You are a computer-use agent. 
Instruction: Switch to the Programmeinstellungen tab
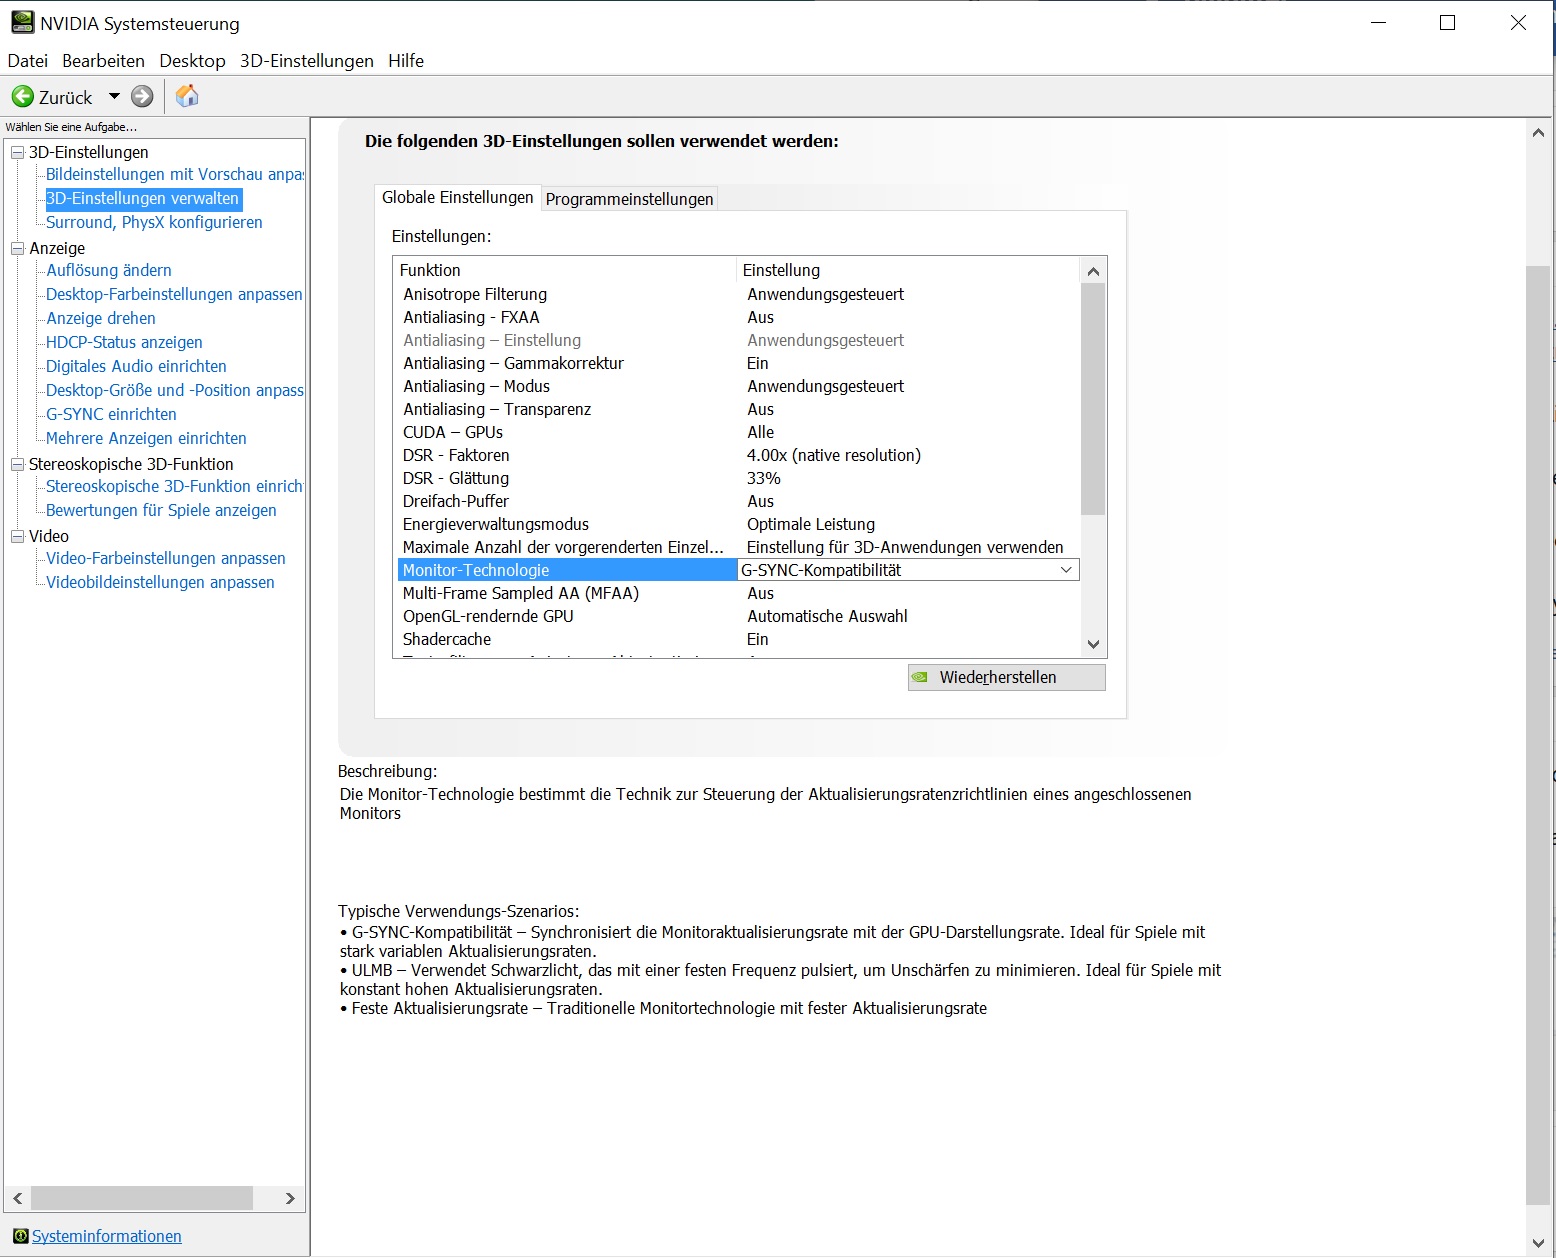tap(630, 199)
